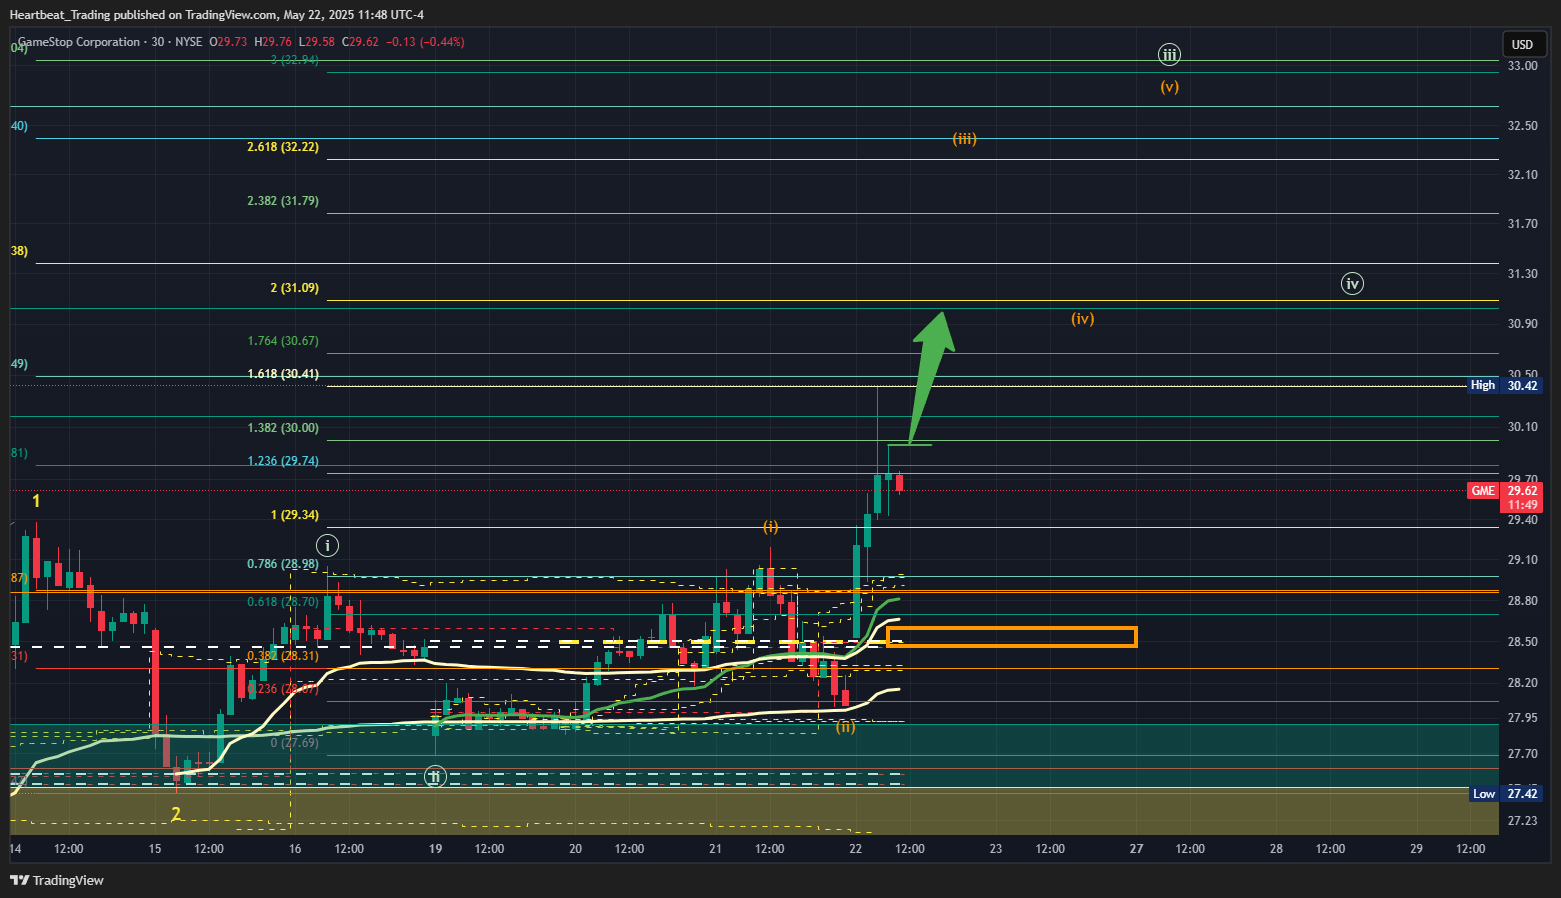Click the circled iii wave label
Image resolution: width=1561 pixels, height=898 pixels.
[1169, 54]
